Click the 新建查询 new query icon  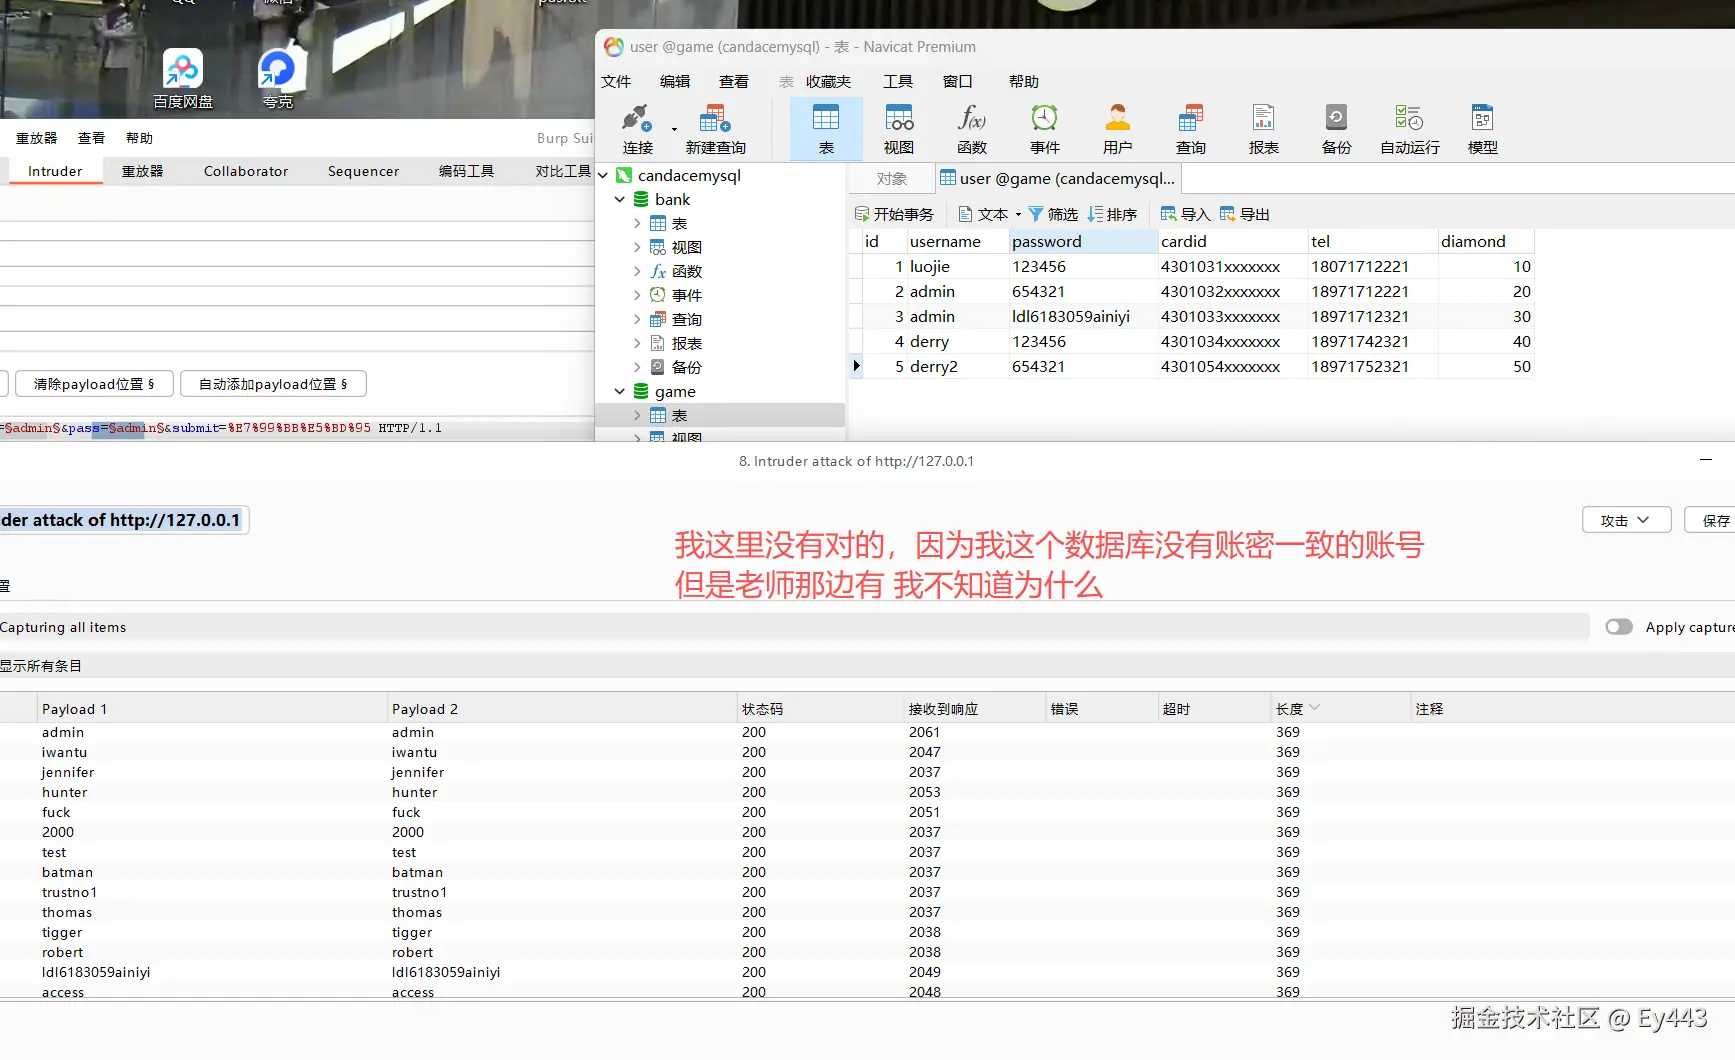[715, 129]
